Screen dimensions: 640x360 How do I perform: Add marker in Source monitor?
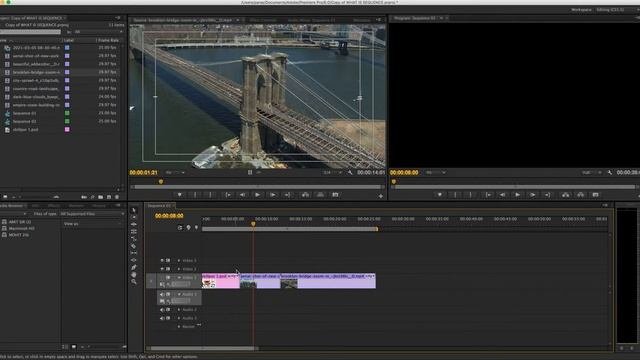click(x=180, y=195)
